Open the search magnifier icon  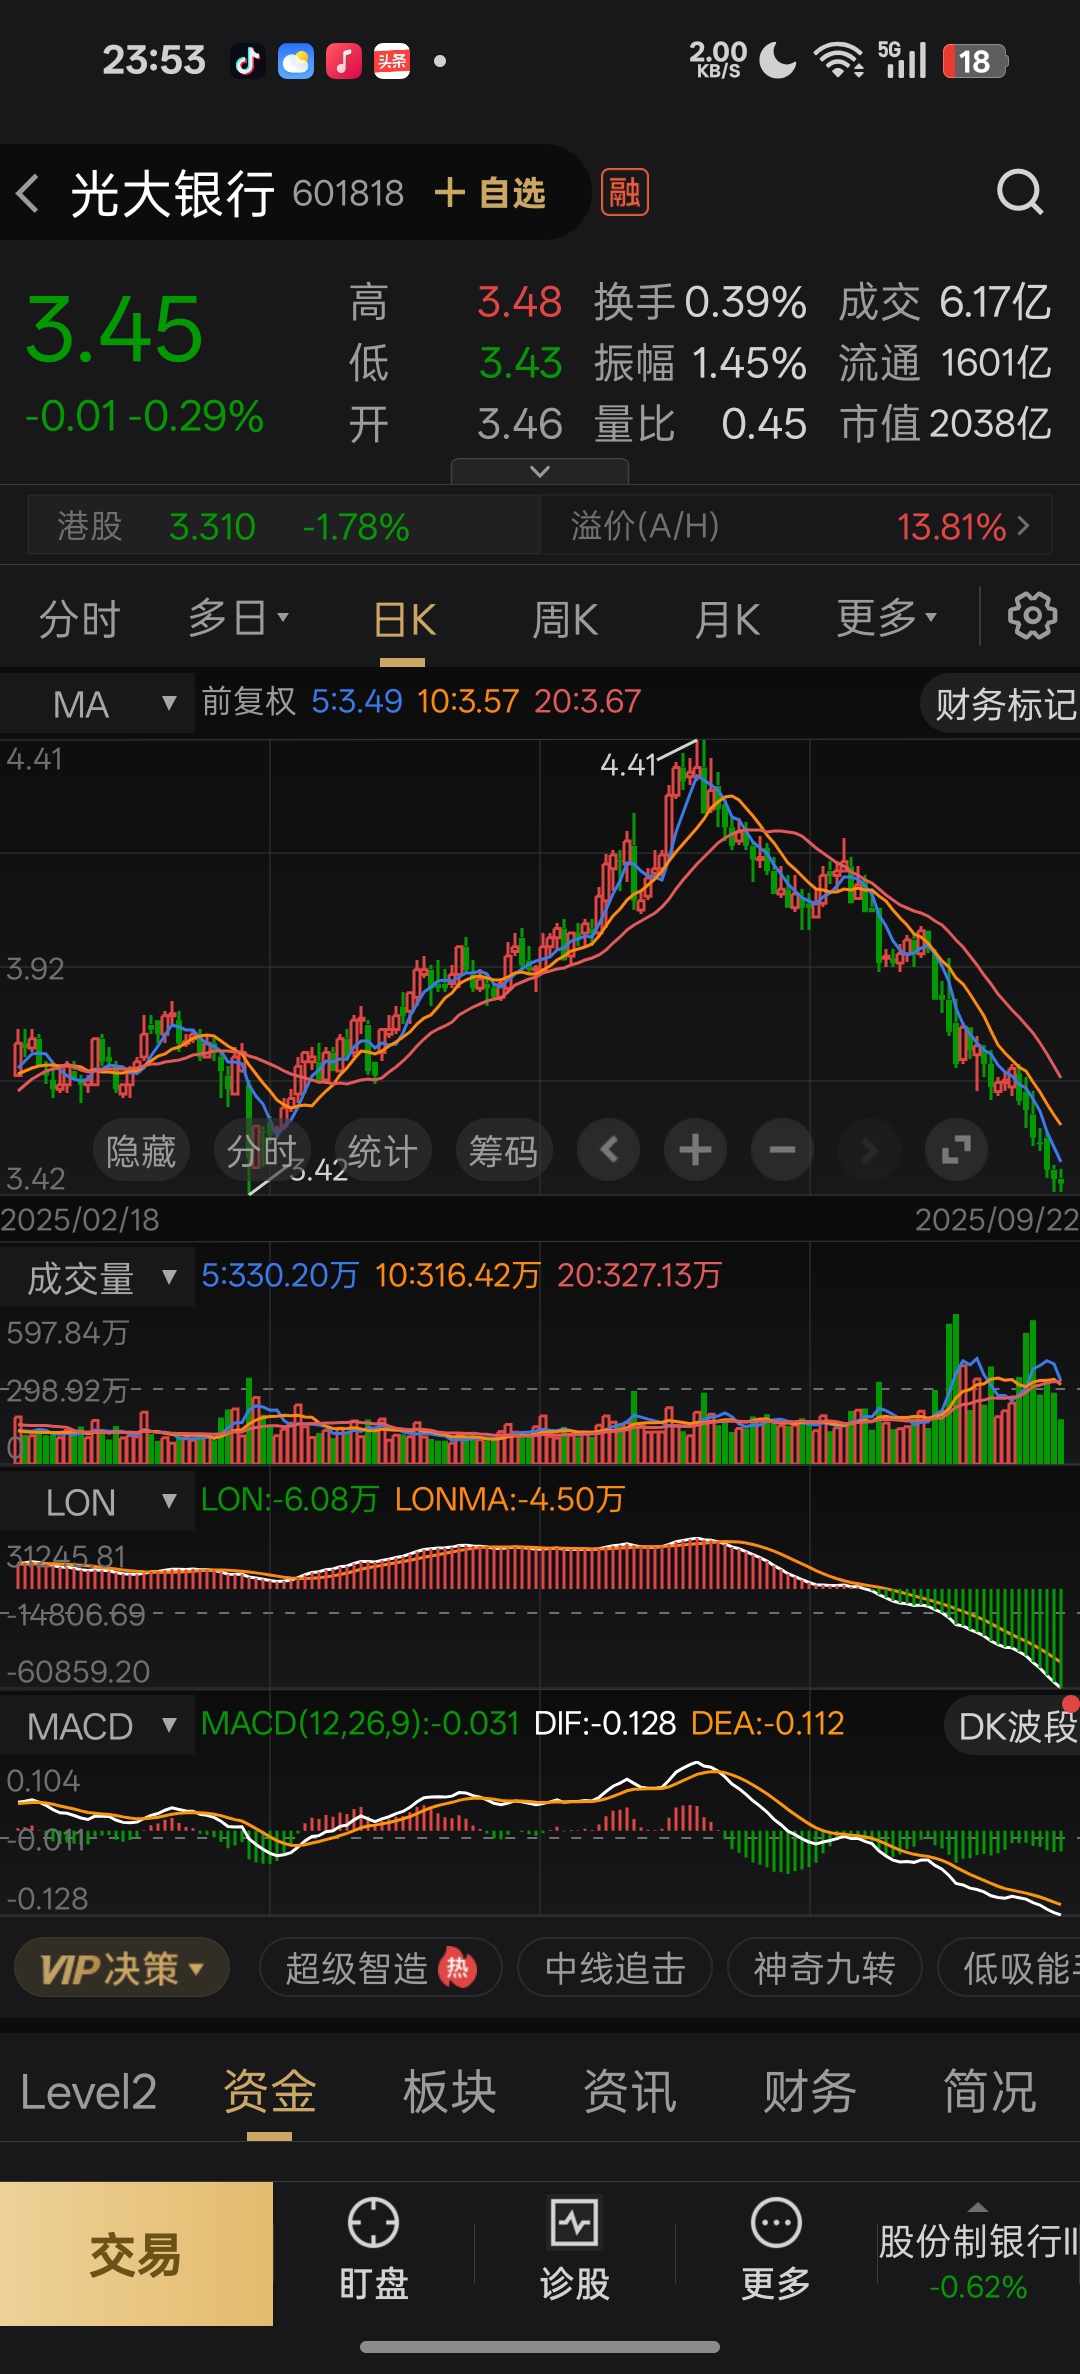click(1020, 192)
